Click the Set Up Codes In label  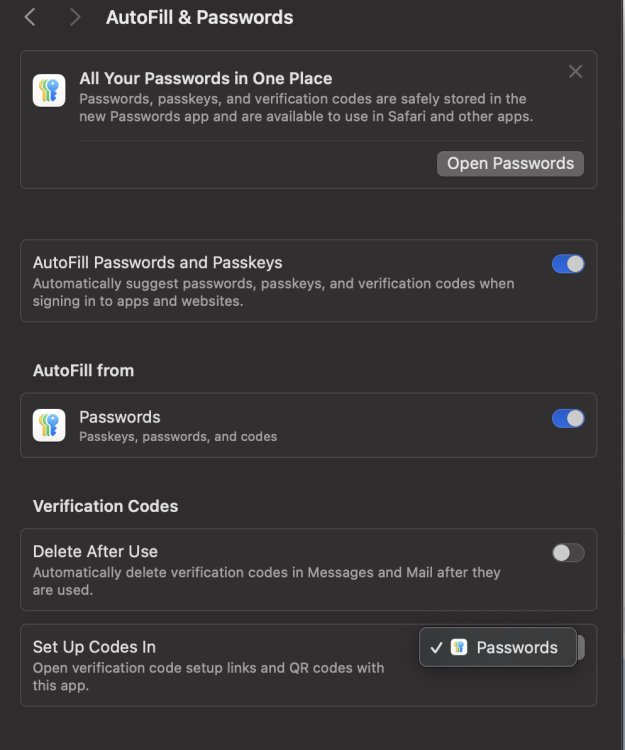point(94,647)
